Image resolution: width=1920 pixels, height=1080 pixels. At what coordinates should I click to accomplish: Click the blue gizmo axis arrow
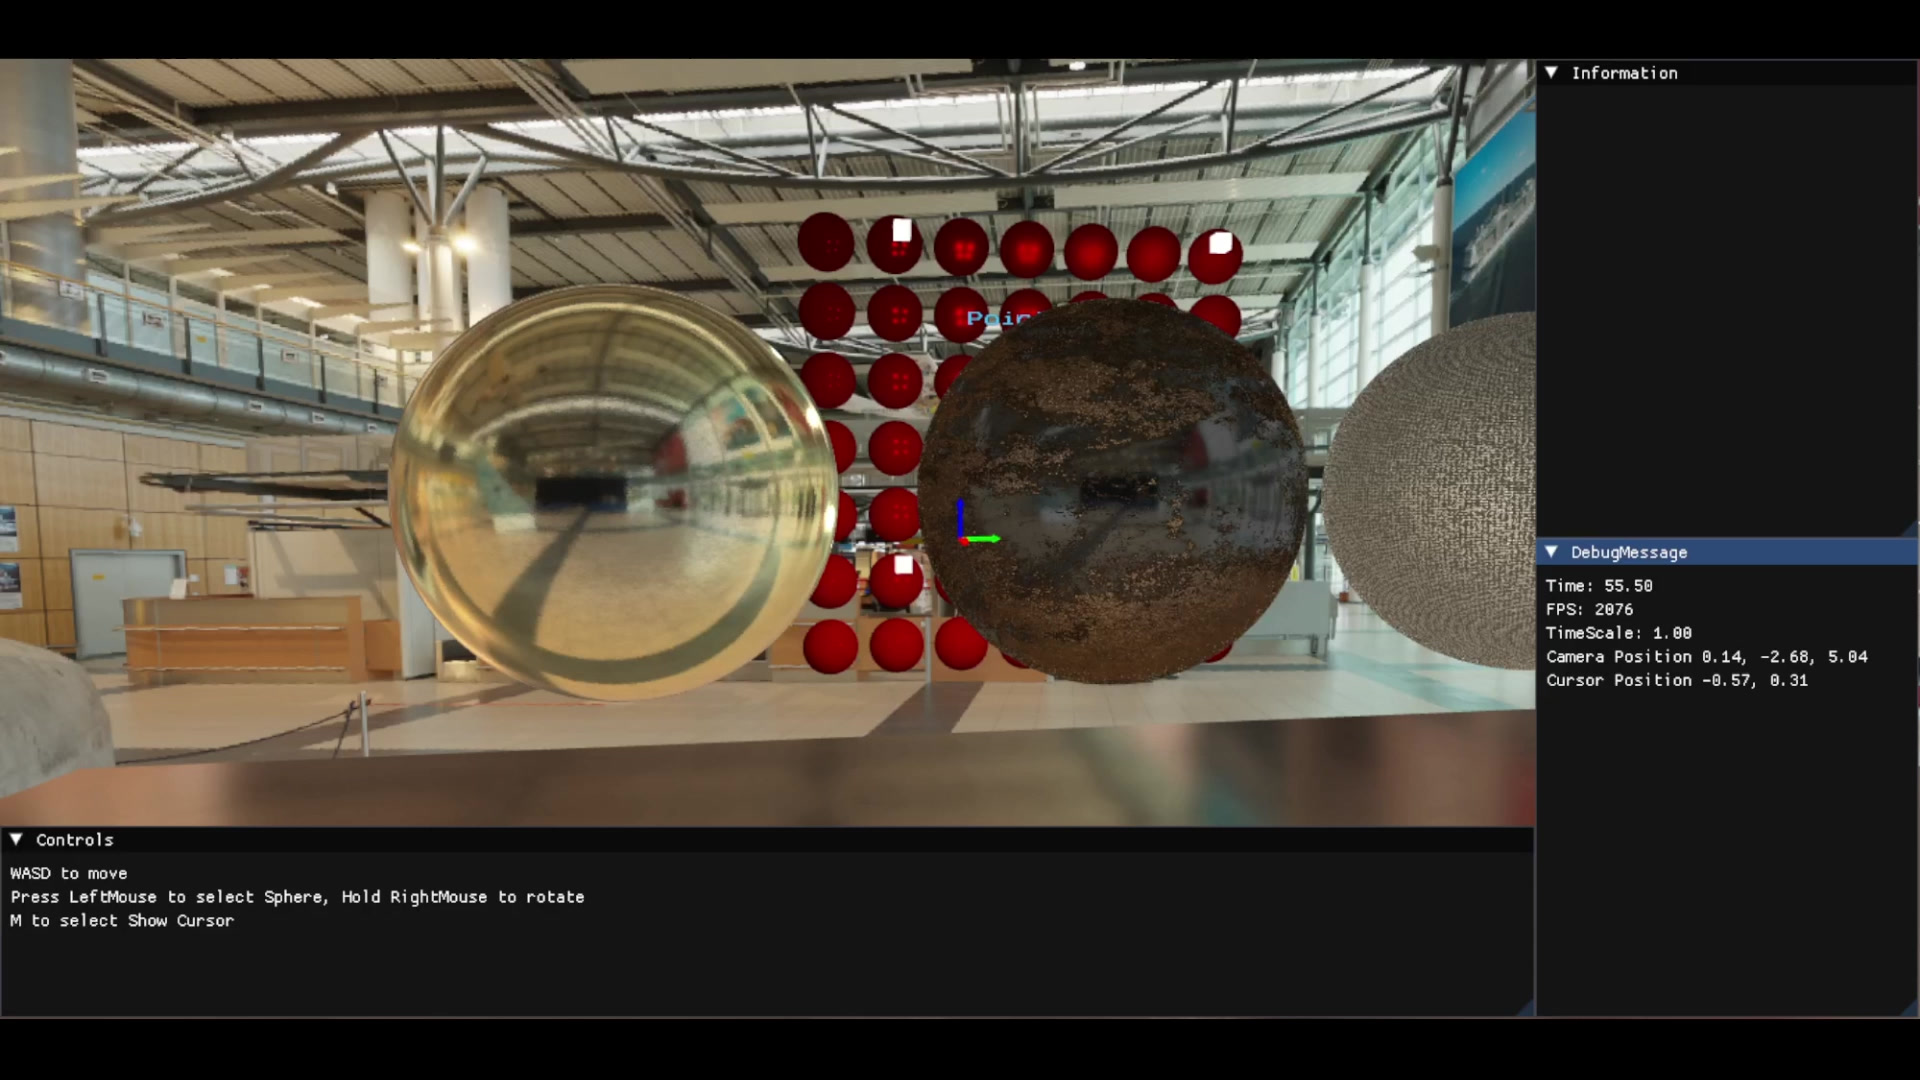pos(960,518)
